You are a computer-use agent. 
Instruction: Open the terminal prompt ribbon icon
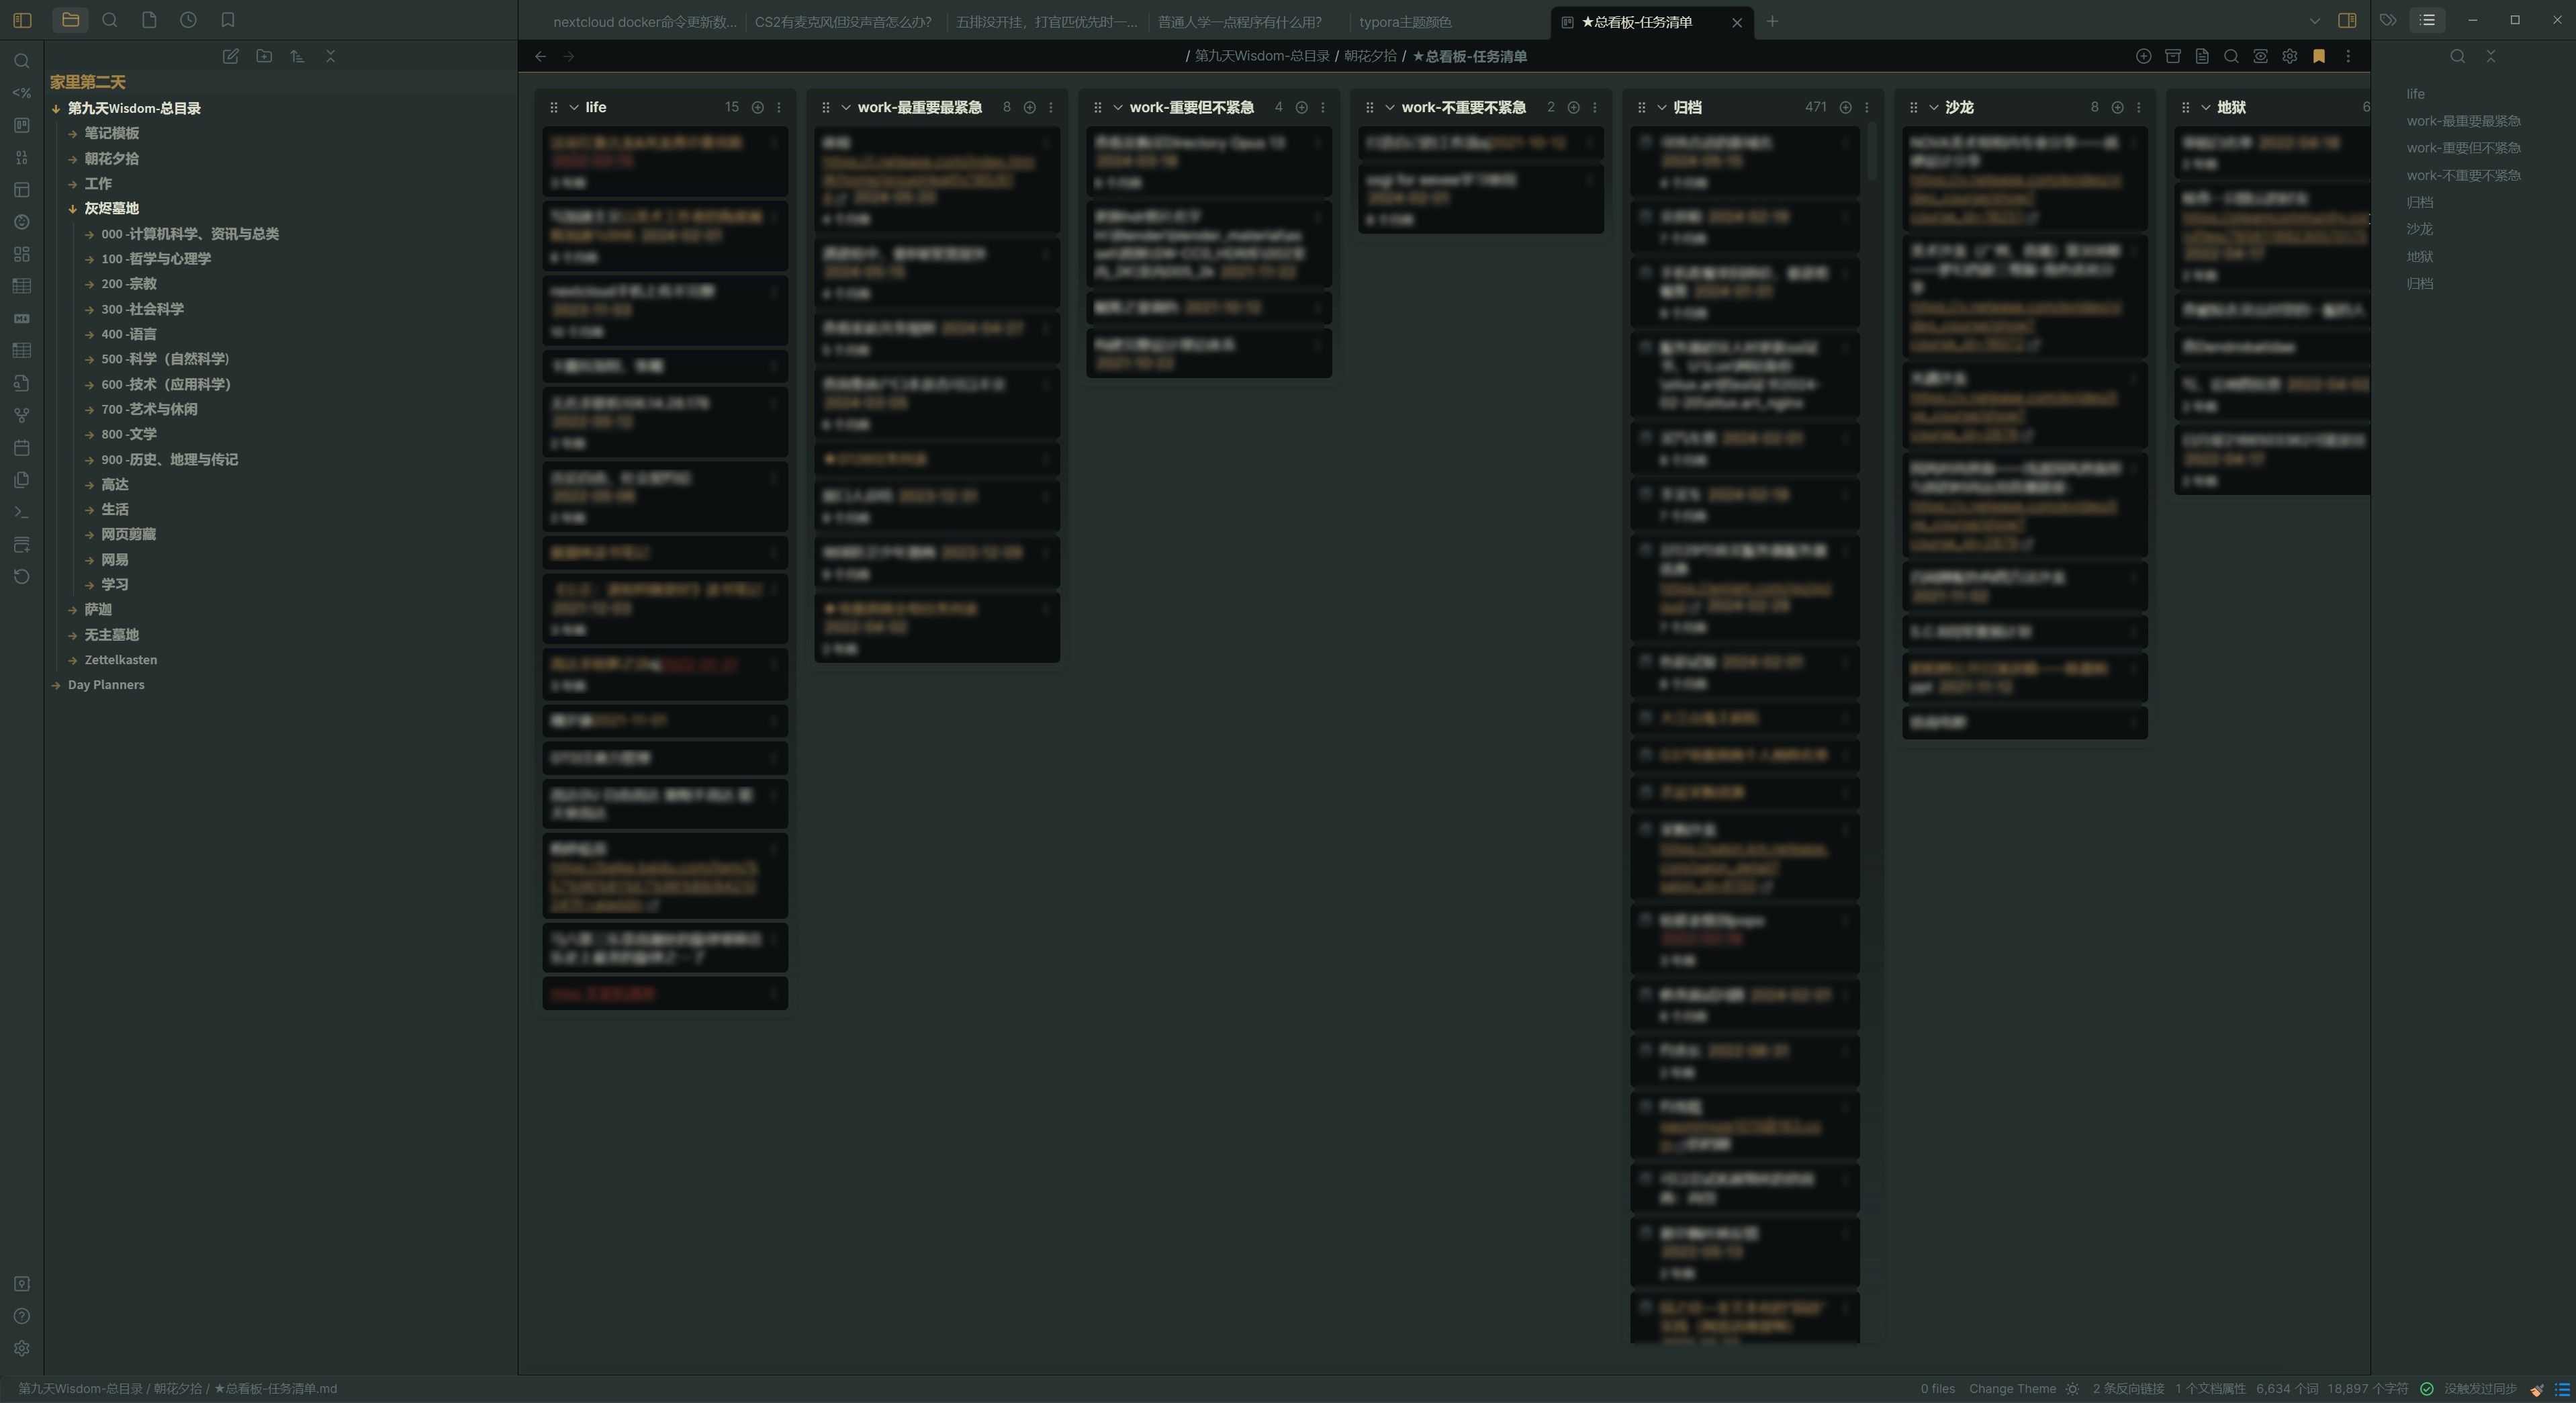tap(21, 512)
